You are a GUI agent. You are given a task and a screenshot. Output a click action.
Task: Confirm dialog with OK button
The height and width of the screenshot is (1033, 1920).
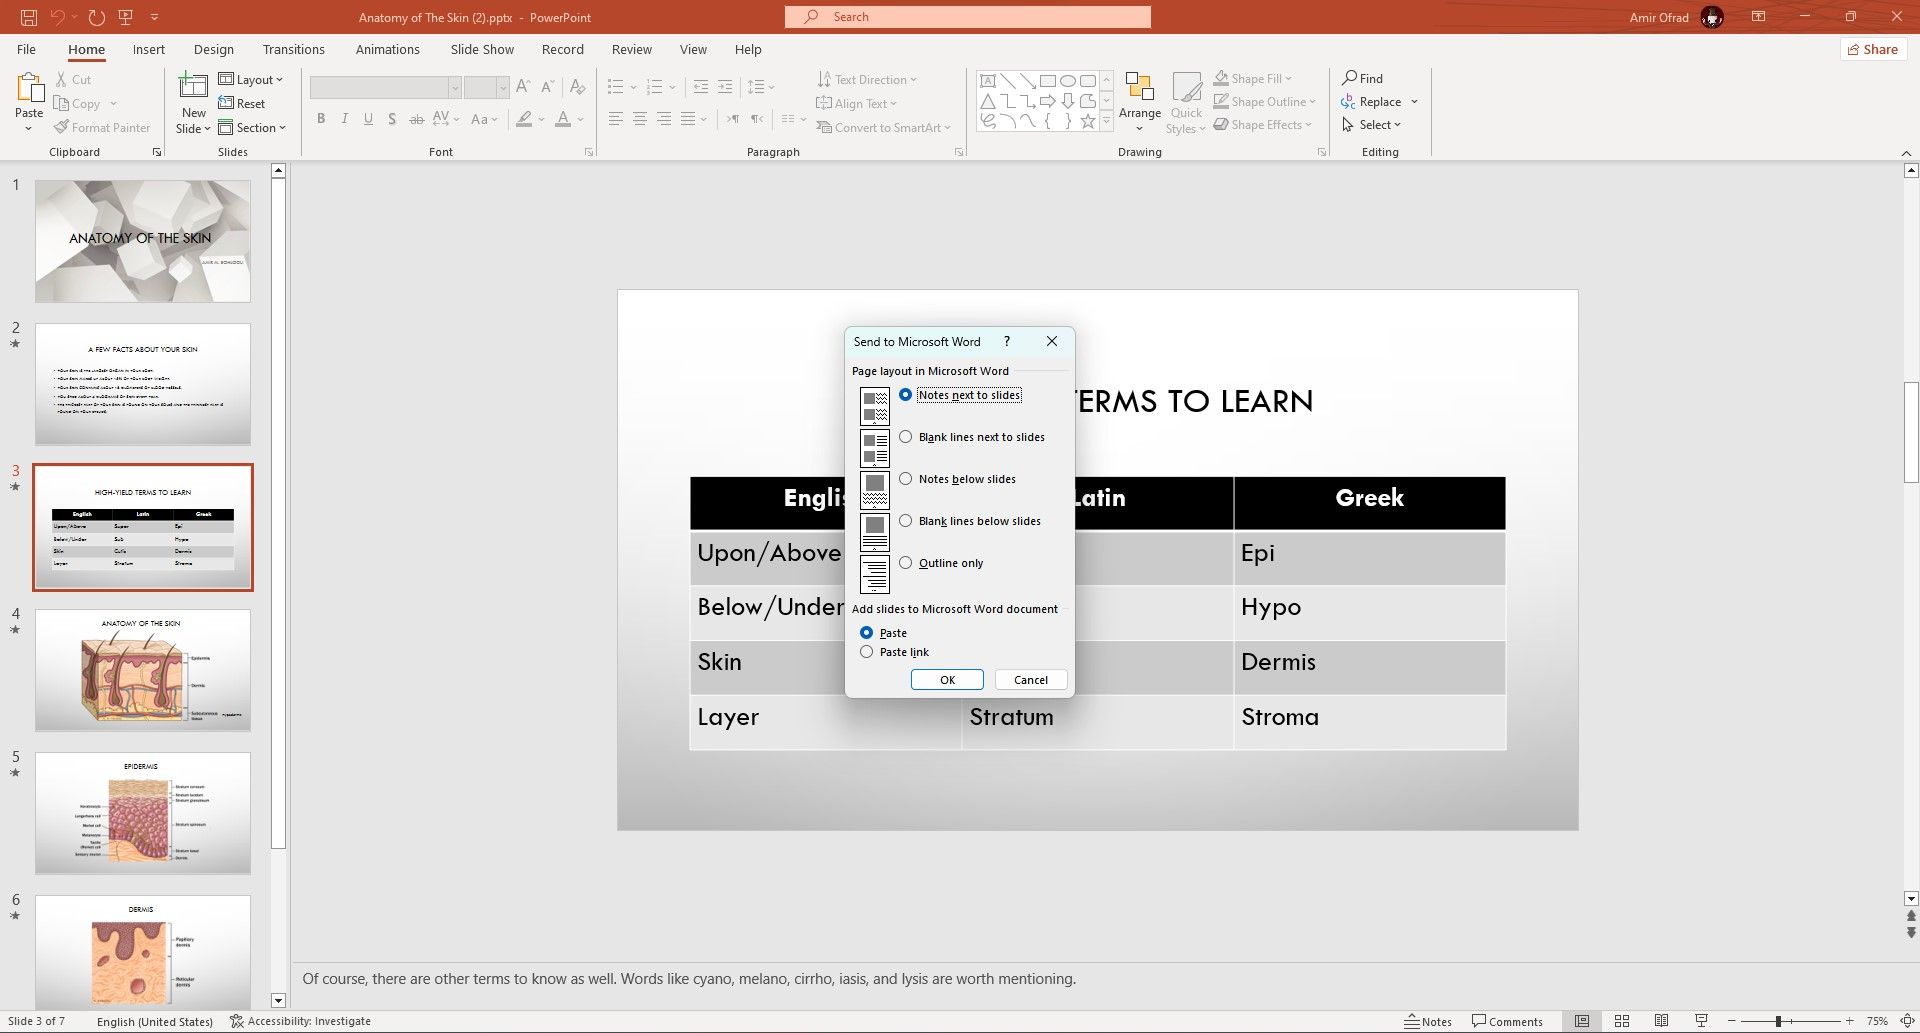(x=946, y=679)
